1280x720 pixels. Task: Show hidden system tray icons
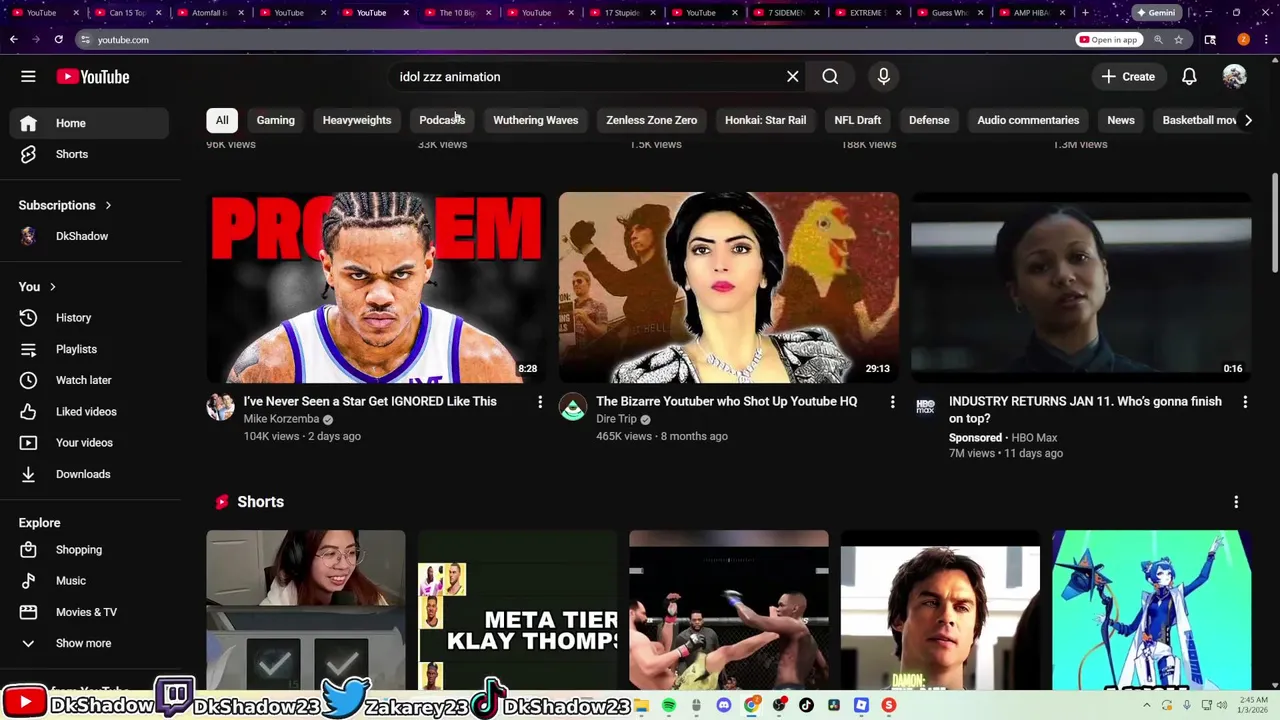(1147, 705)
